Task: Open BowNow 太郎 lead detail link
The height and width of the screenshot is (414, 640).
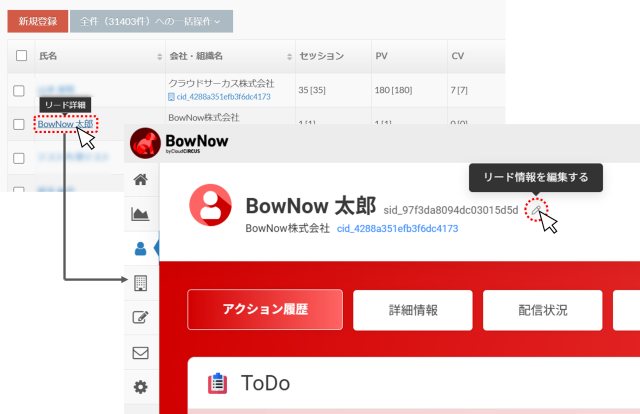Action: 65,124
